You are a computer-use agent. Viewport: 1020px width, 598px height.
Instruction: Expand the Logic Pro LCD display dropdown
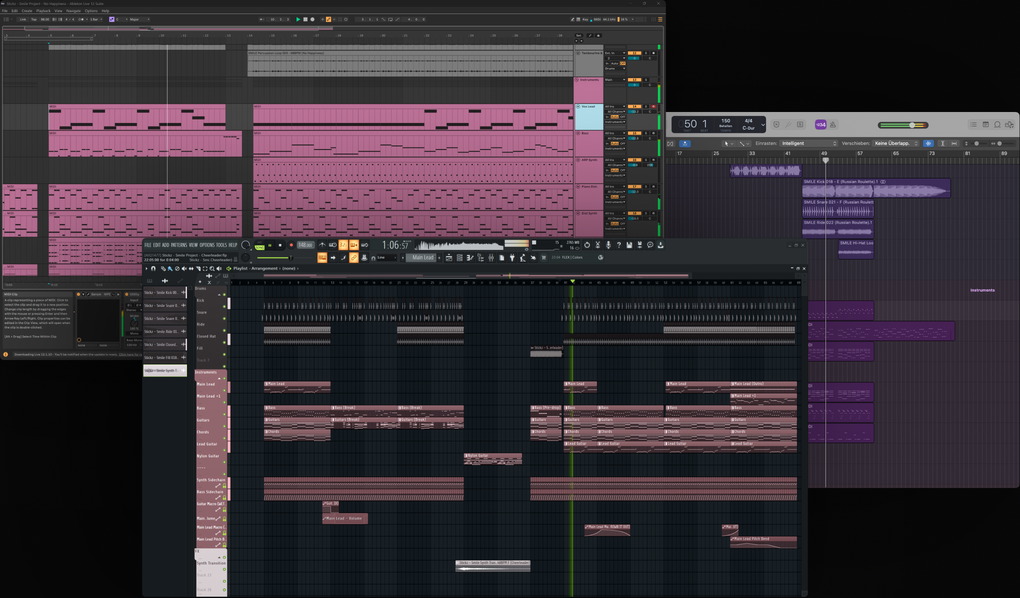[x=763, y=125]
